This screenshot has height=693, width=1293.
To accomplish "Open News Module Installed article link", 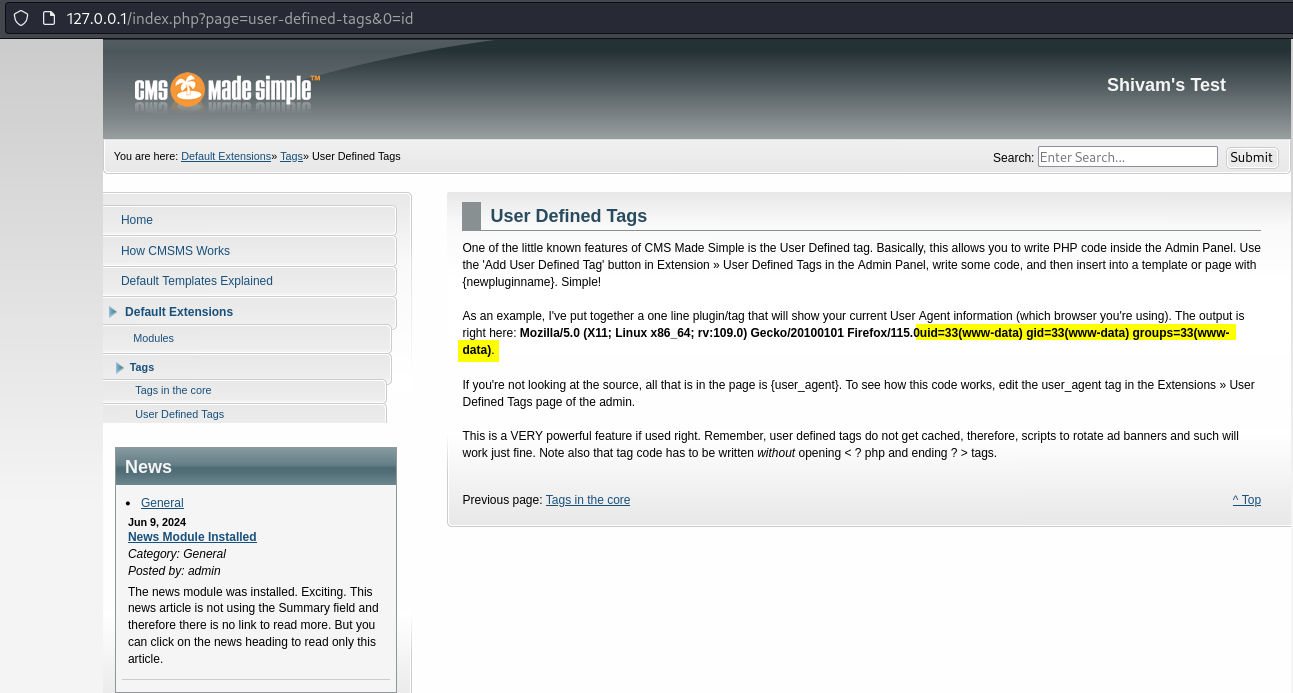I will (192, 537).
